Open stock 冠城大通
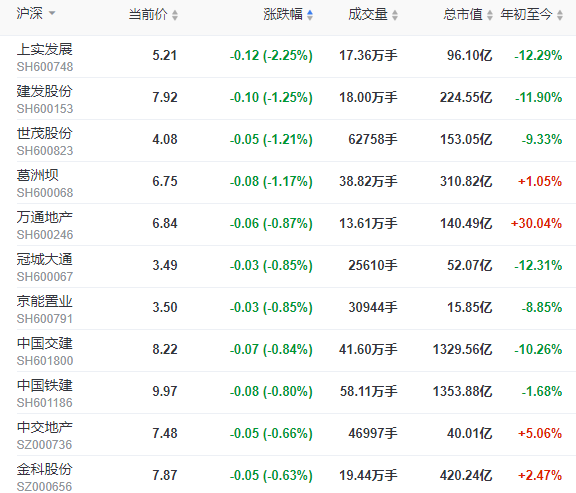 point(44,259)
